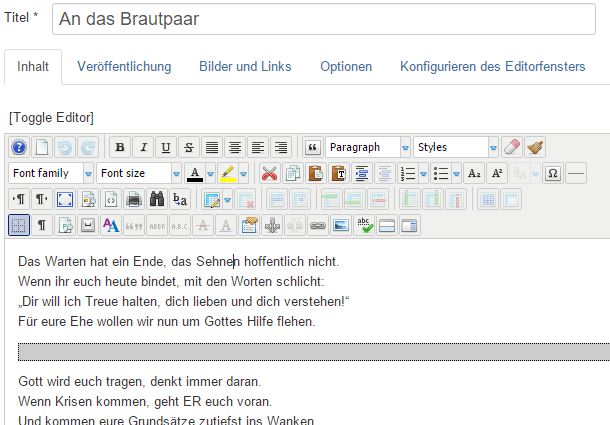
Task: Open Konfigurieren des Editorfensters tab
Action: pyautogui.click(x=493, y=67)
